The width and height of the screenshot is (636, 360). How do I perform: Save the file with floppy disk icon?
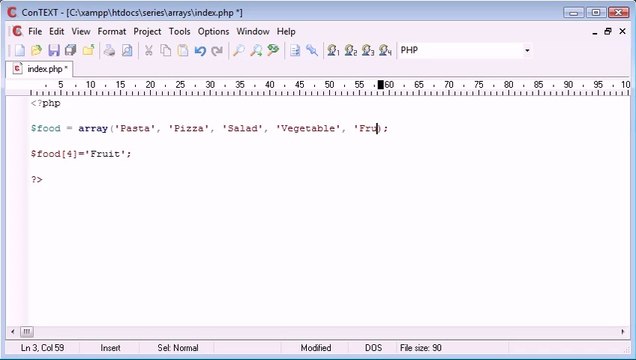54,50
